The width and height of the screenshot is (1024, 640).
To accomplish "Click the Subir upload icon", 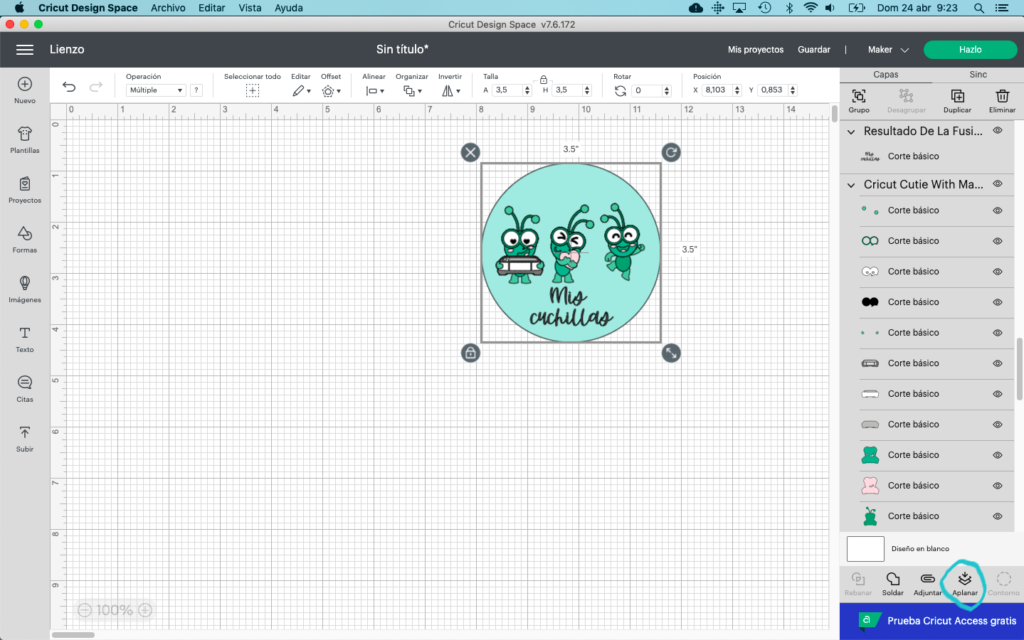I will click(25, 439).
